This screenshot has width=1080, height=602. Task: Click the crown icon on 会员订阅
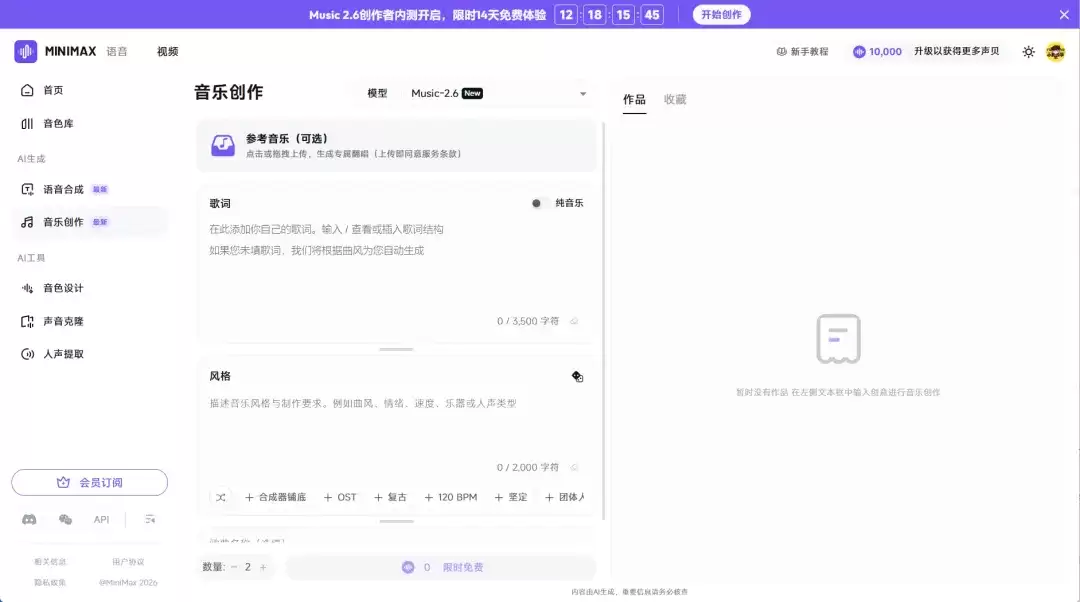(63, 482)
